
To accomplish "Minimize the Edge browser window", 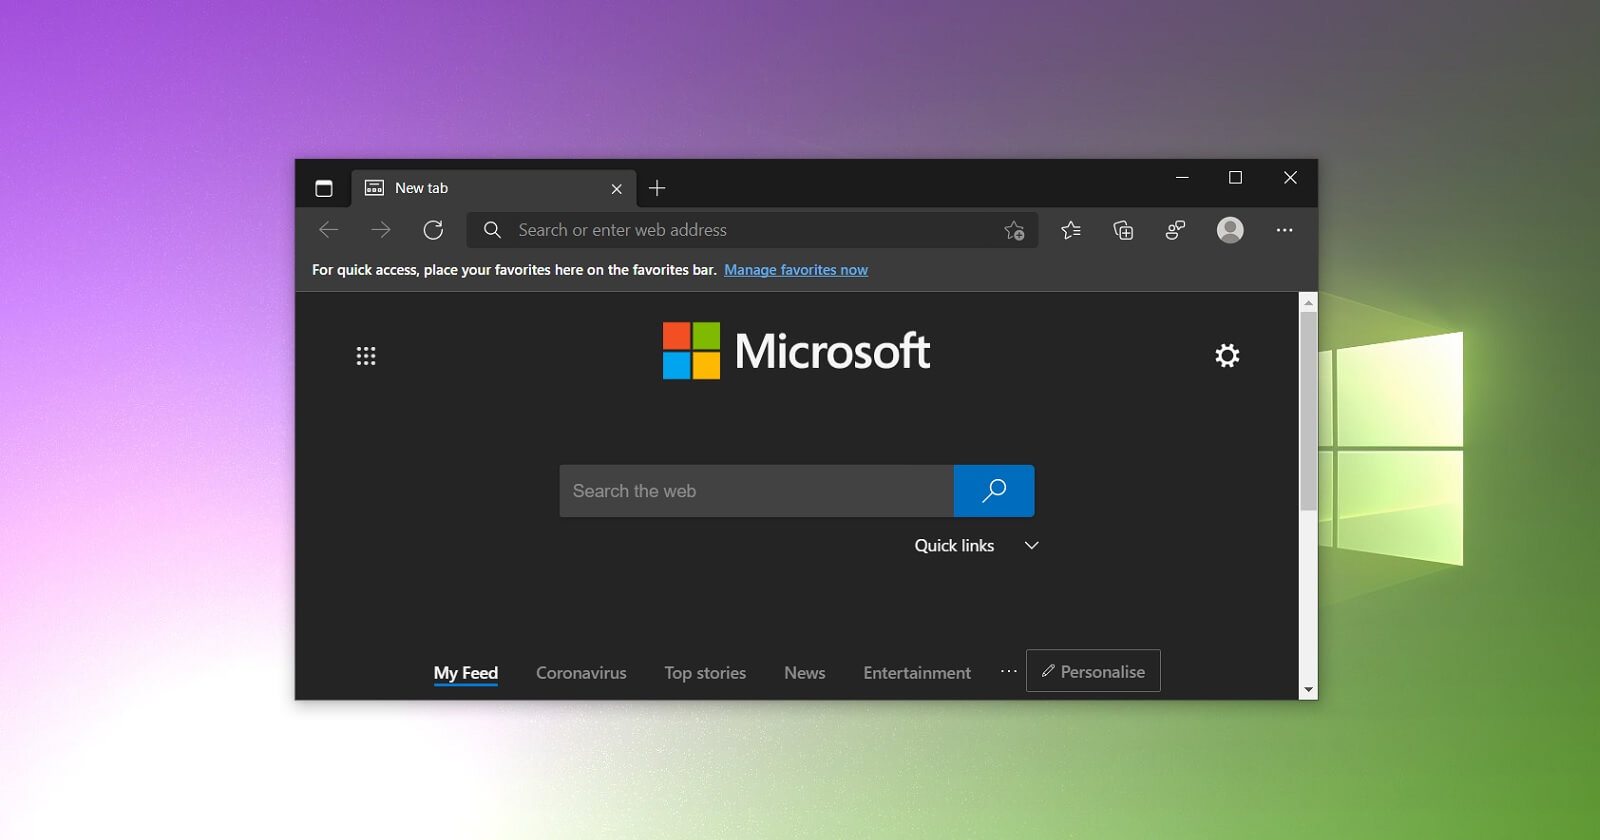I will [x=1182, y=177].
